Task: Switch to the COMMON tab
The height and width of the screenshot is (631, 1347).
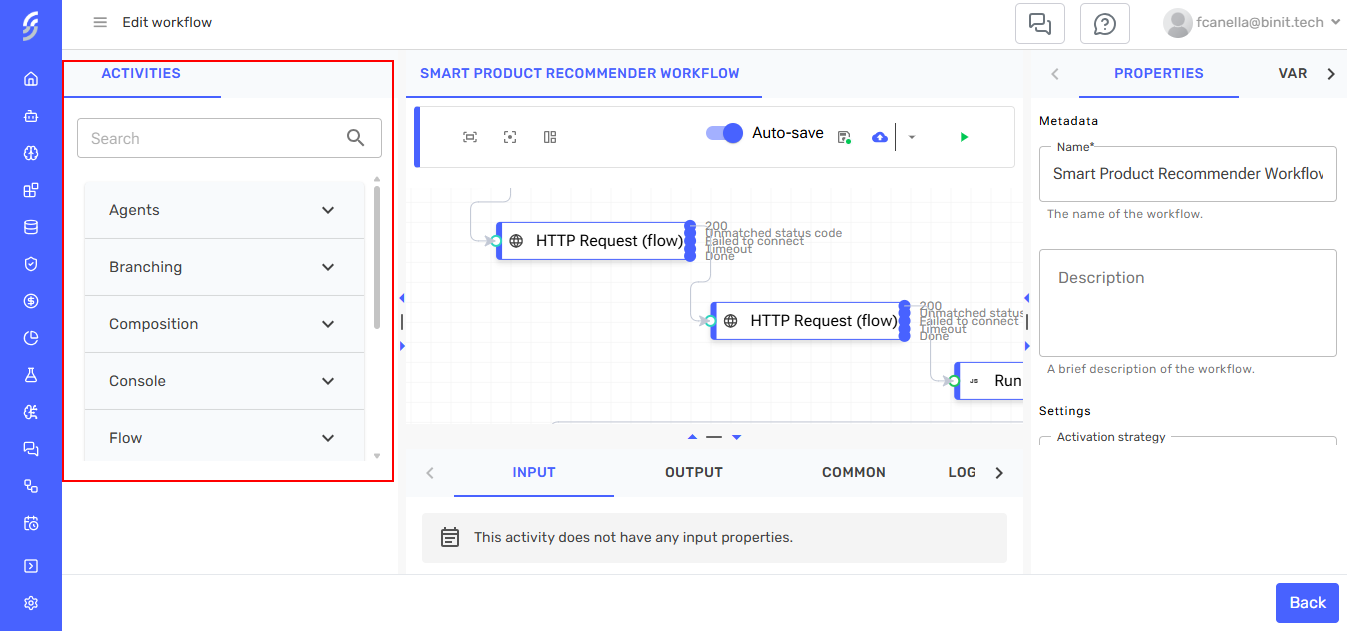Action: [853, 472]
